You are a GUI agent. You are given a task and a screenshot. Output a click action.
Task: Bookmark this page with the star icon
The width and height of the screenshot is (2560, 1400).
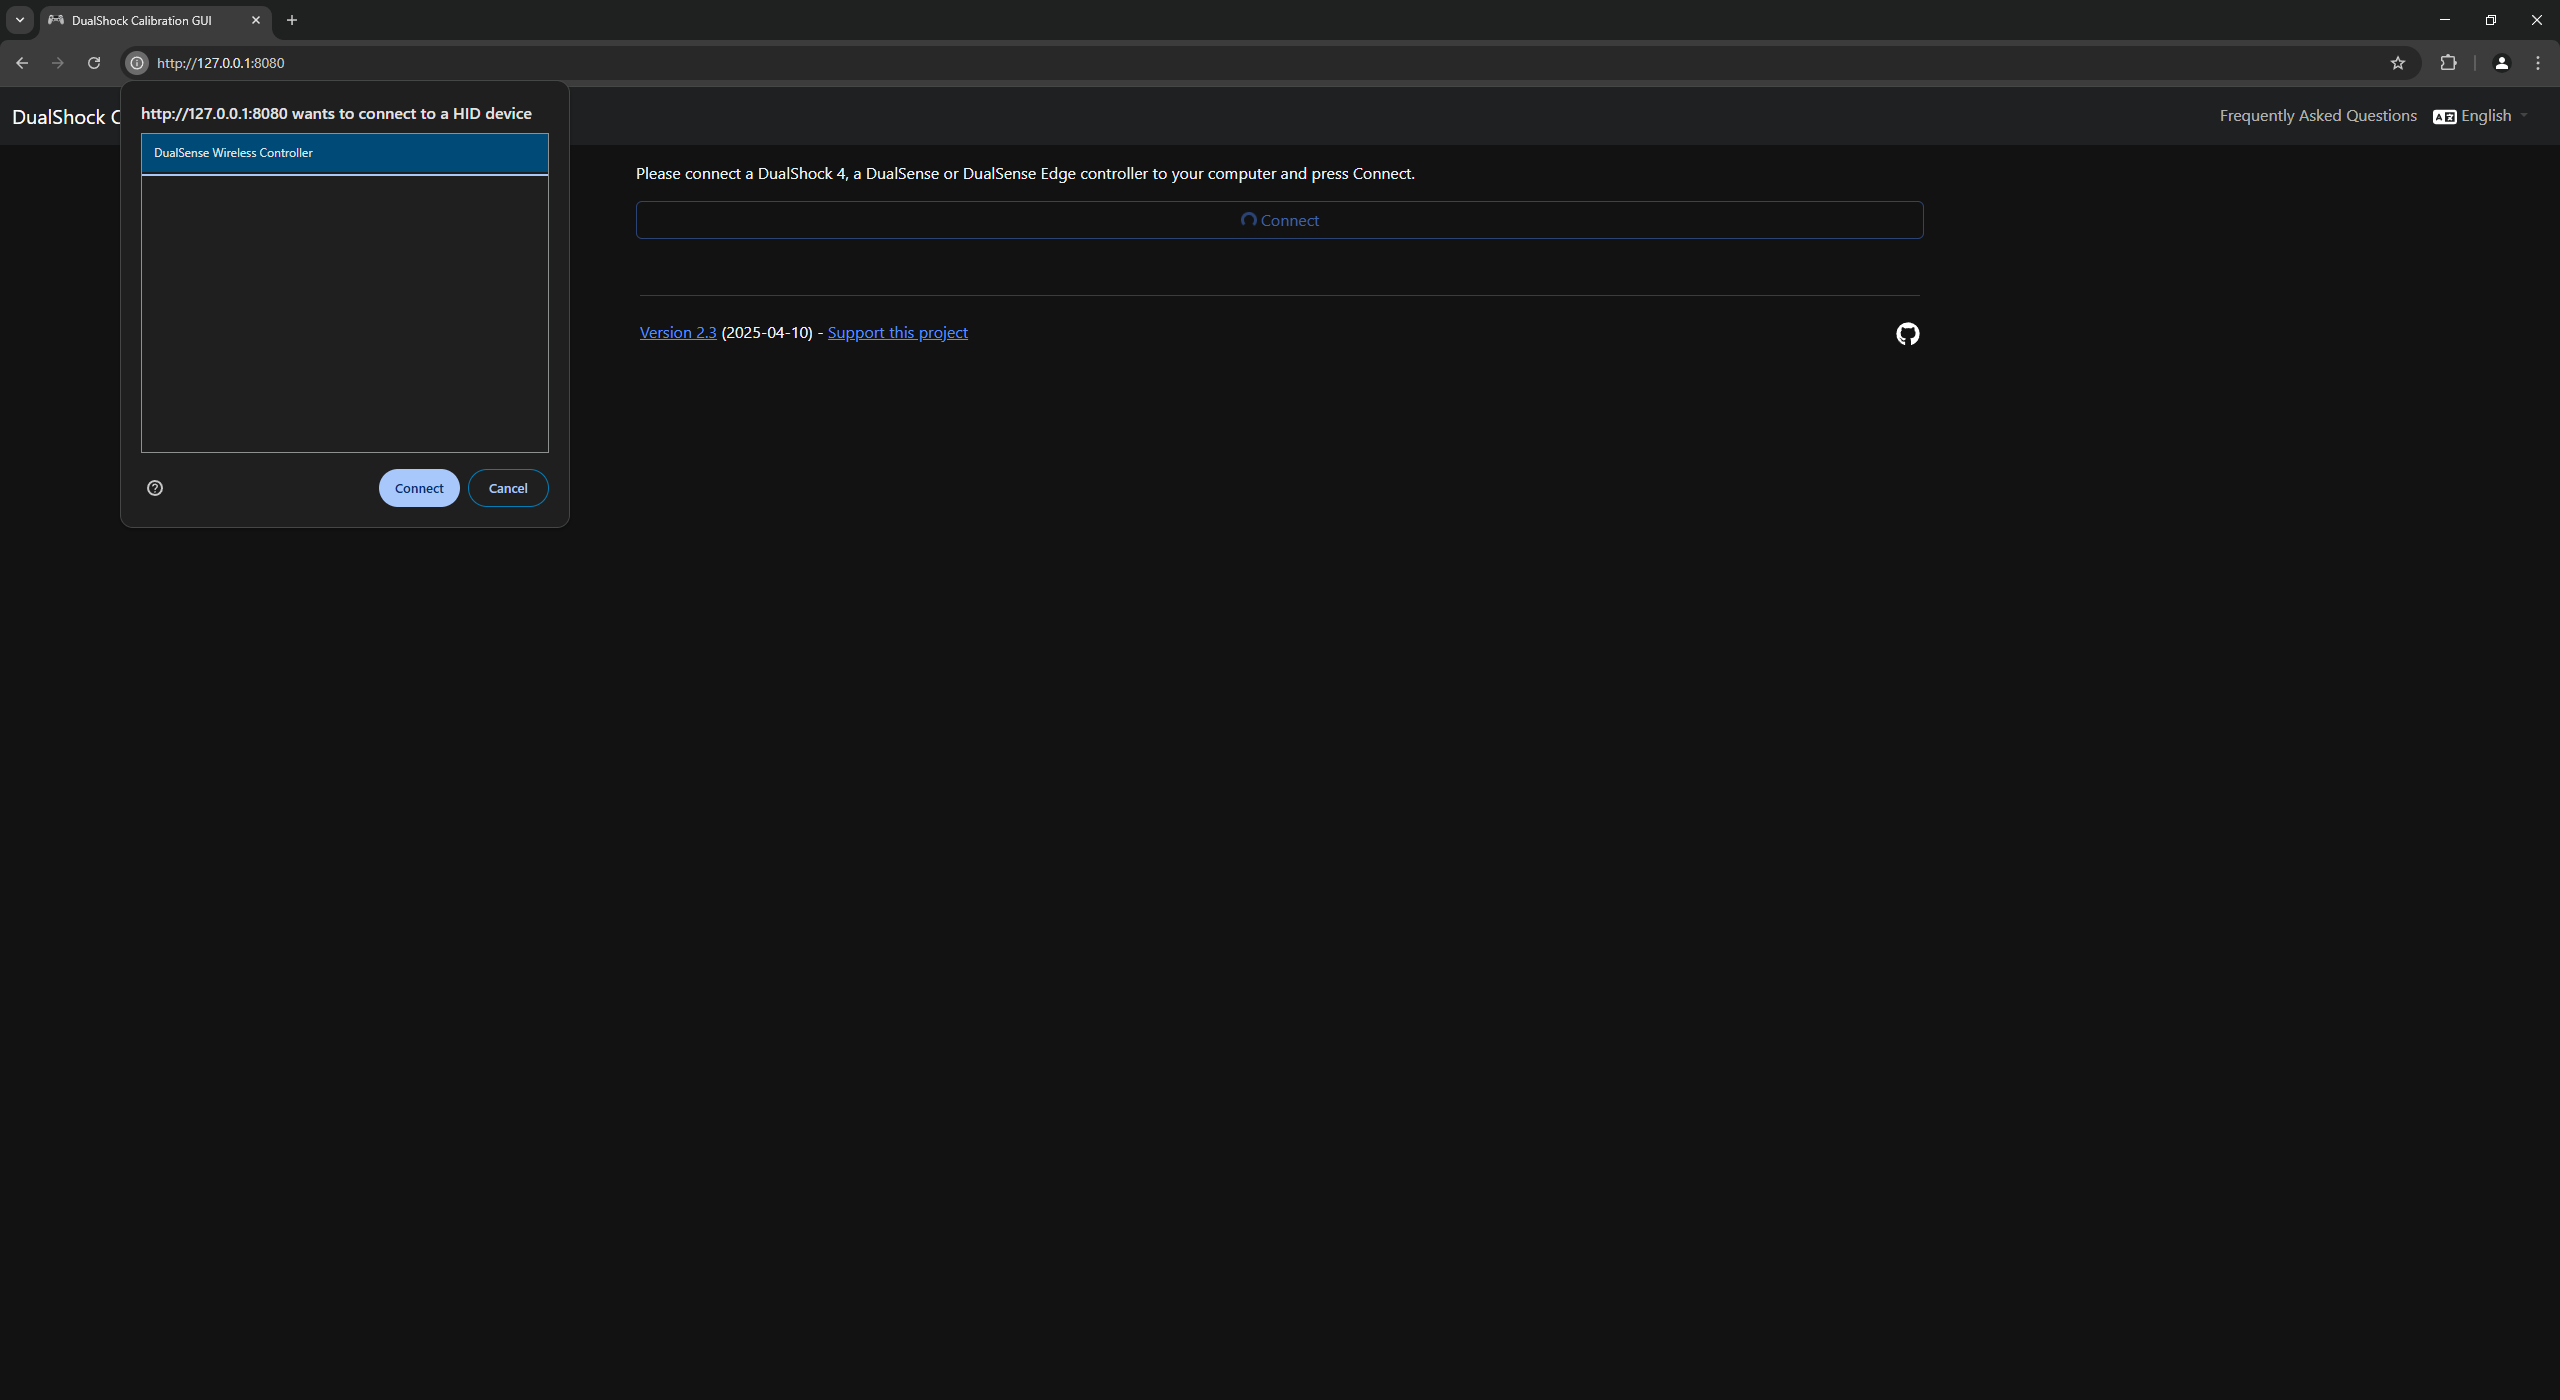coord(2397,63)
